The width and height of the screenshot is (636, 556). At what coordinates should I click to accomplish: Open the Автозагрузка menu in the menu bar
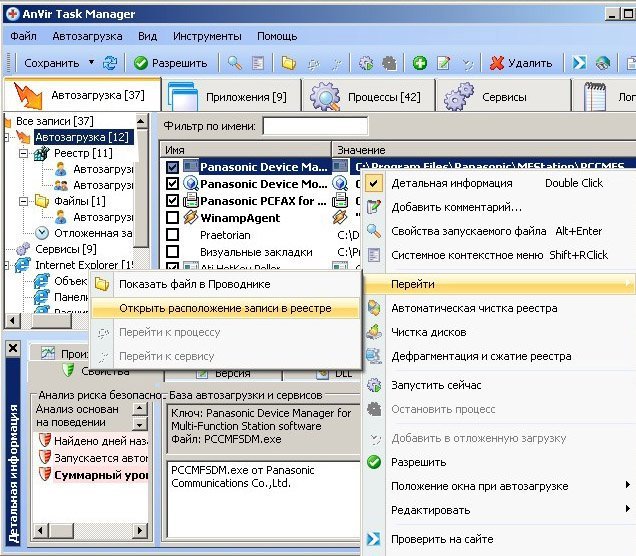(x=87, y=36)
